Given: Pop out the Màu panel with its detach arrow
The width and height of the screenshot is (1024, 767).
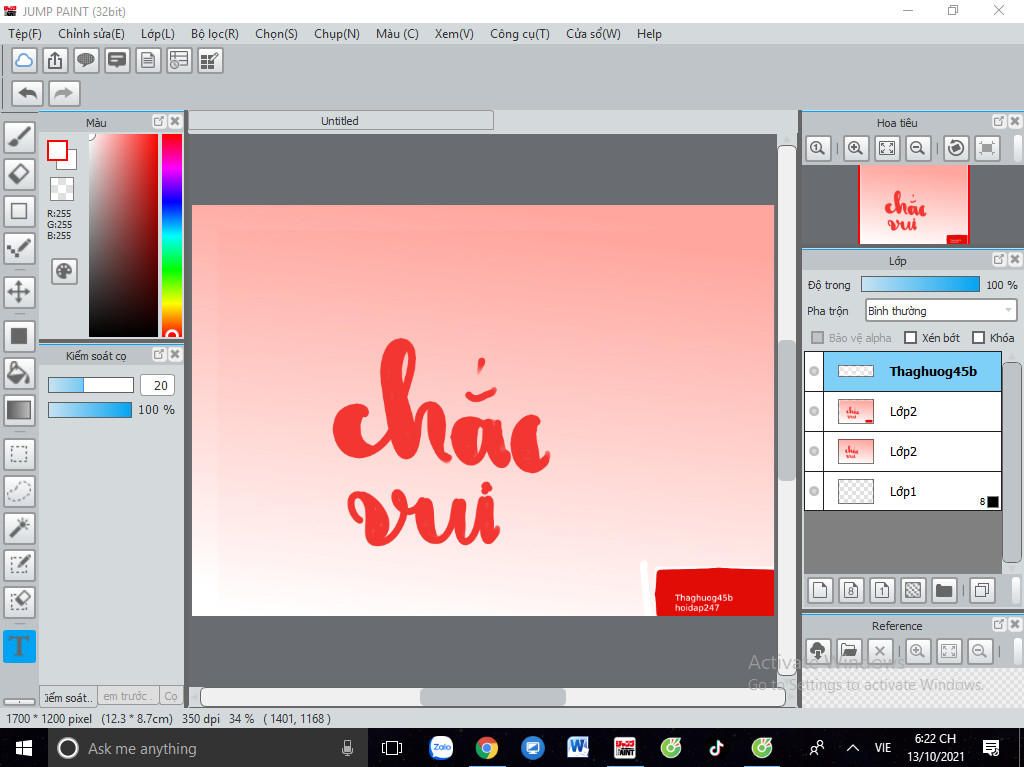Looking at the screenshot, I should point(158,120).
